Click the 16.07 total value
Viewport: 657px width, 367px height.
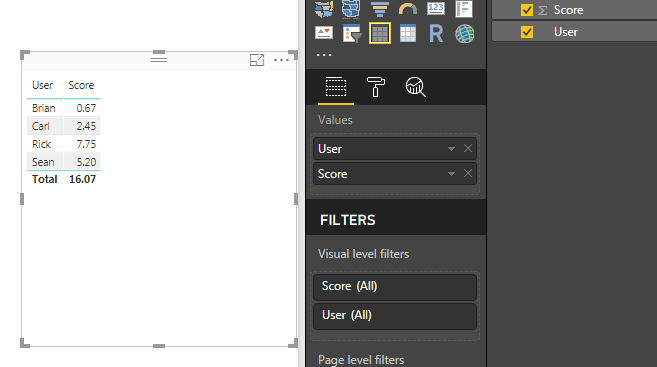pyautogui.click(x=82, y=179)
